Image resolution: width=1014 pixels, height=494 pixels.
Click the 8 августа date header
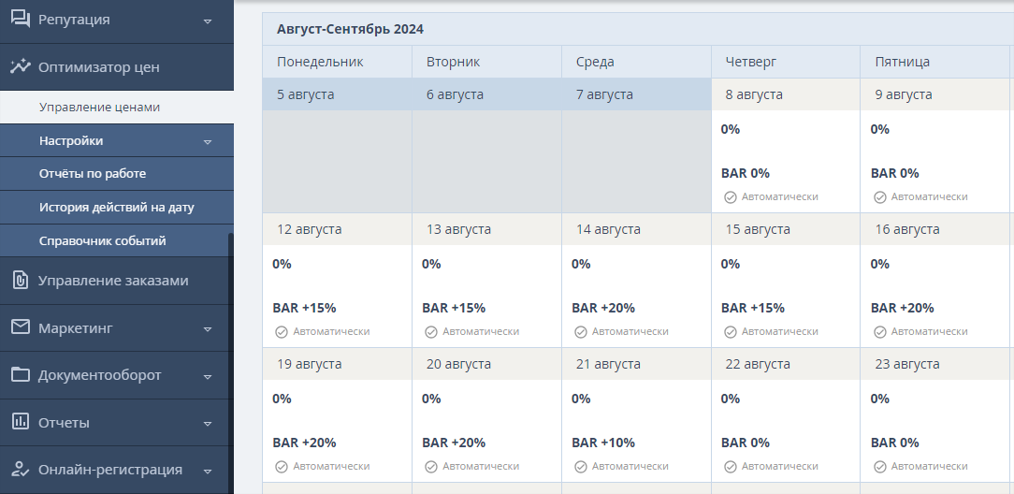786,94
